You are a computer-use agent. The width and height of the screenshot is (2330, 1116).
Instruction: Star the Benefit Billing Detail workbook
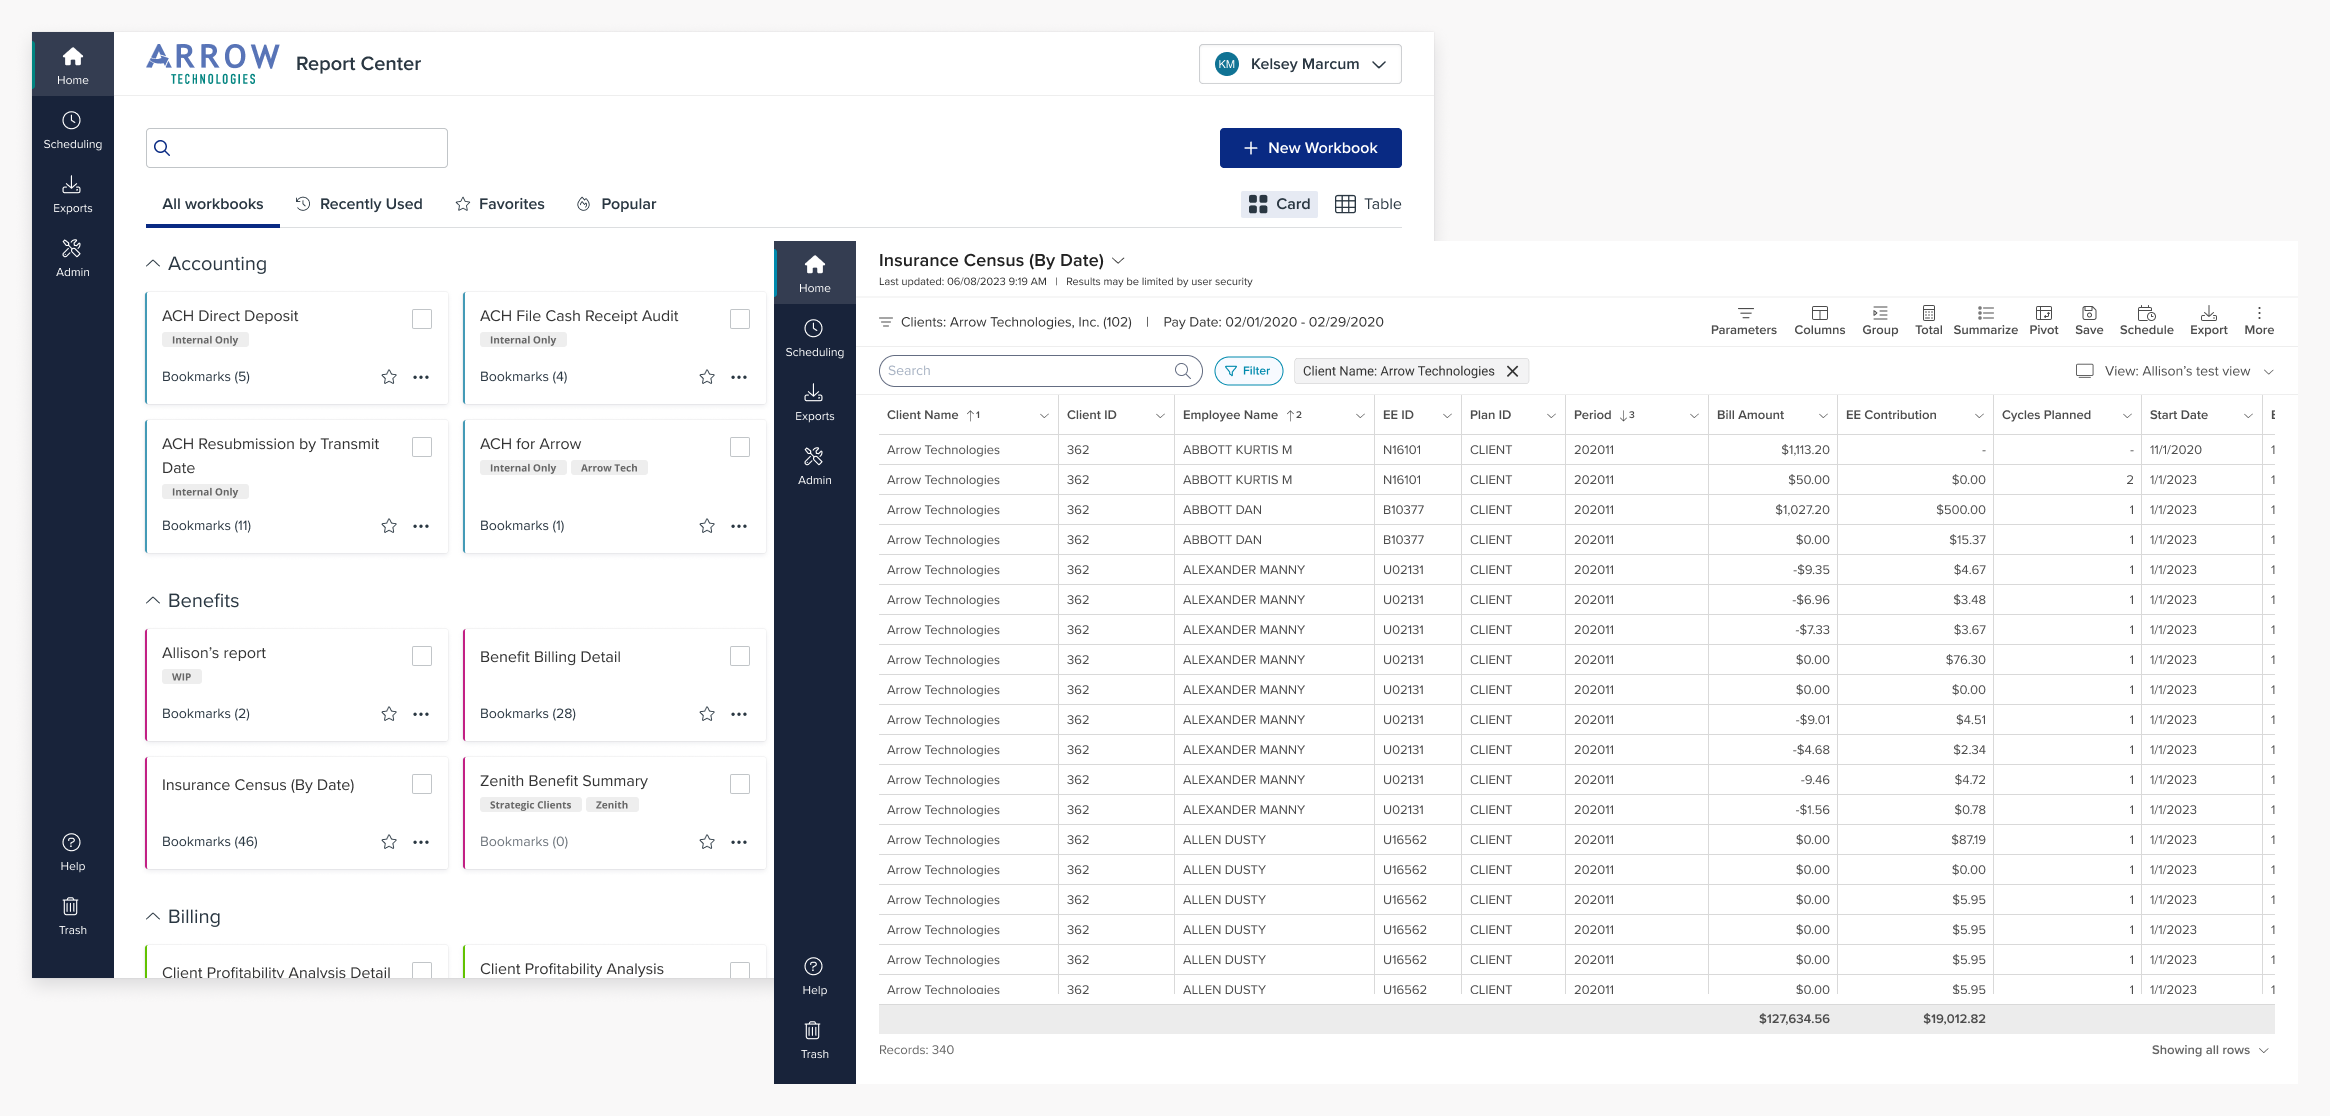(707, 713)
